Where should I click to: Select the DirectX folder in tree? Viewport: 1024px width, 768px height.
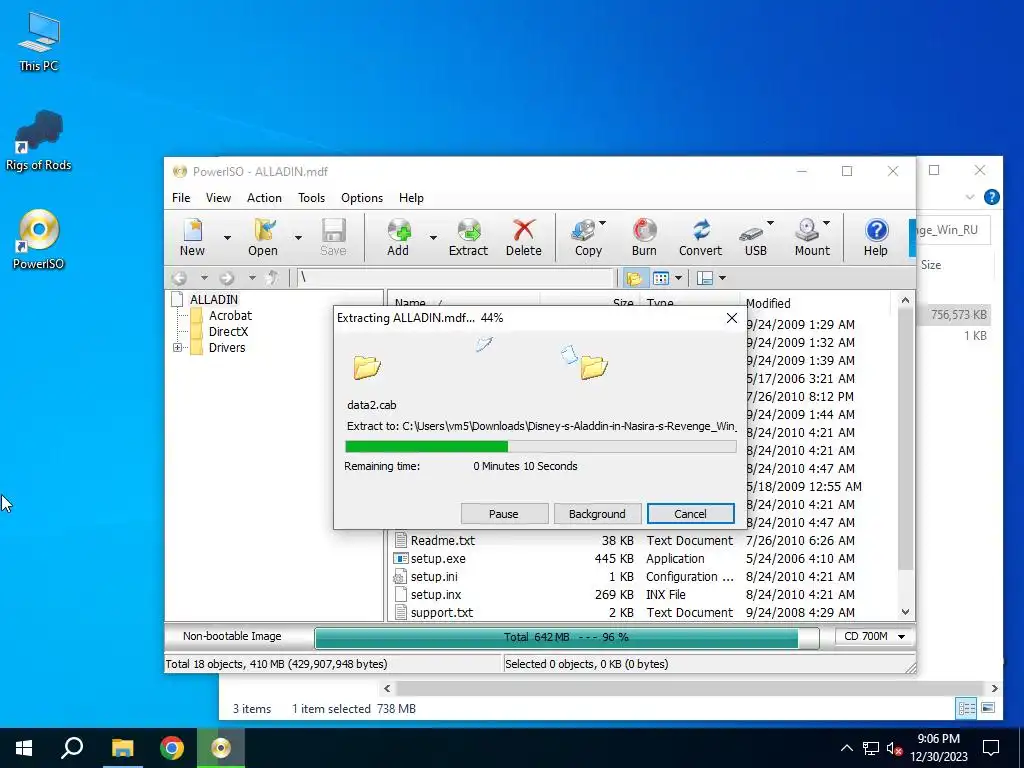tap(228, 331)
